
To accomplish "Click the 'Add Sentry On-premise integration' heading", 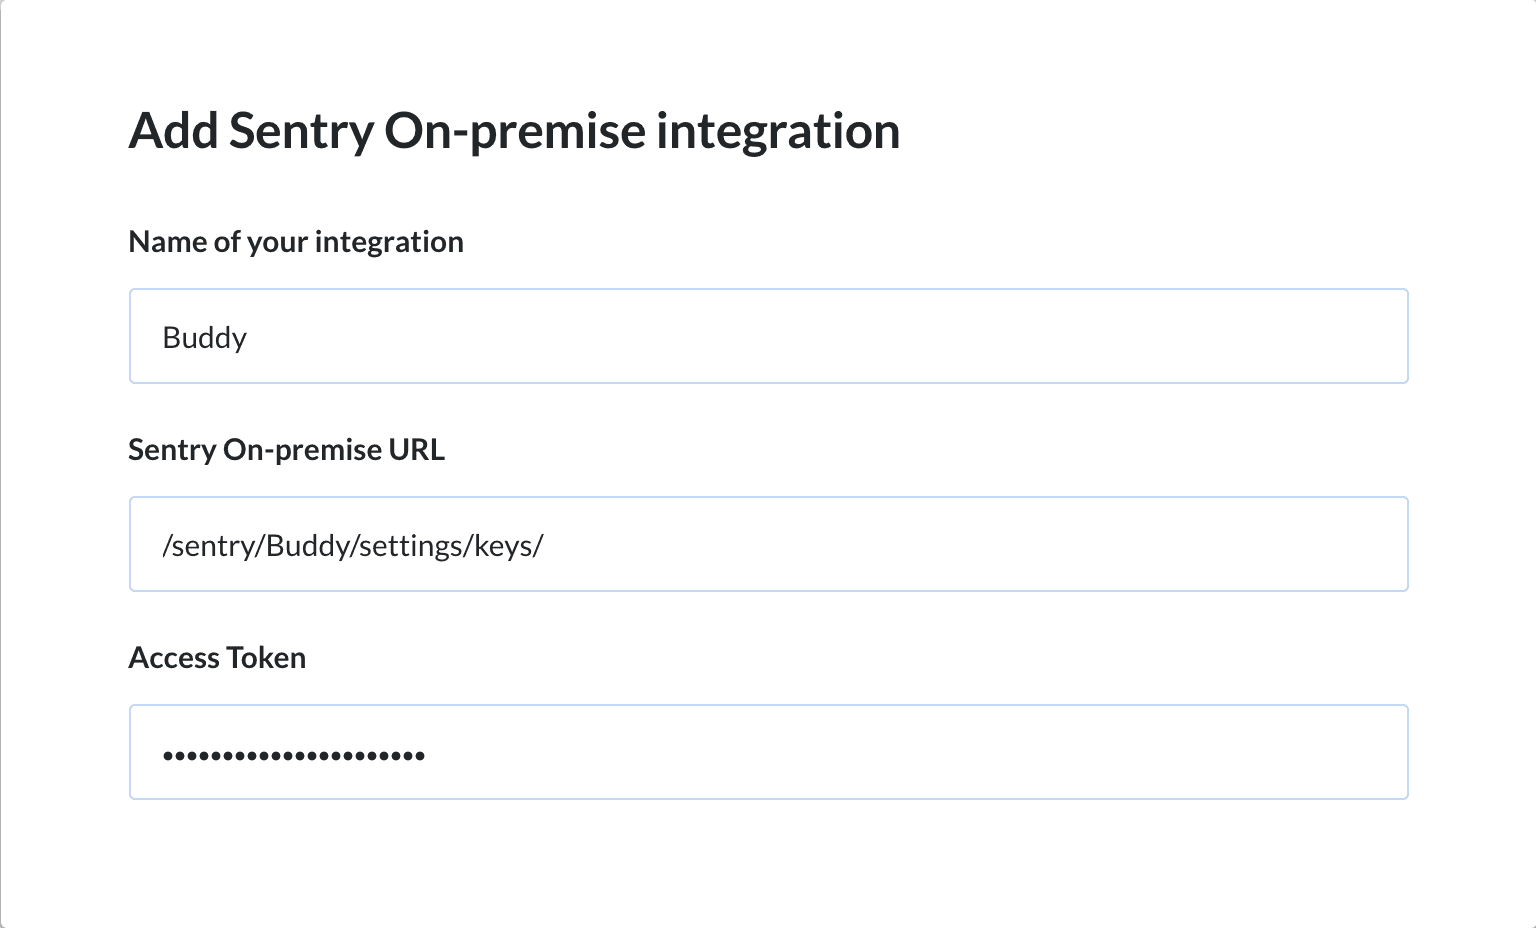I will point(514,130).
